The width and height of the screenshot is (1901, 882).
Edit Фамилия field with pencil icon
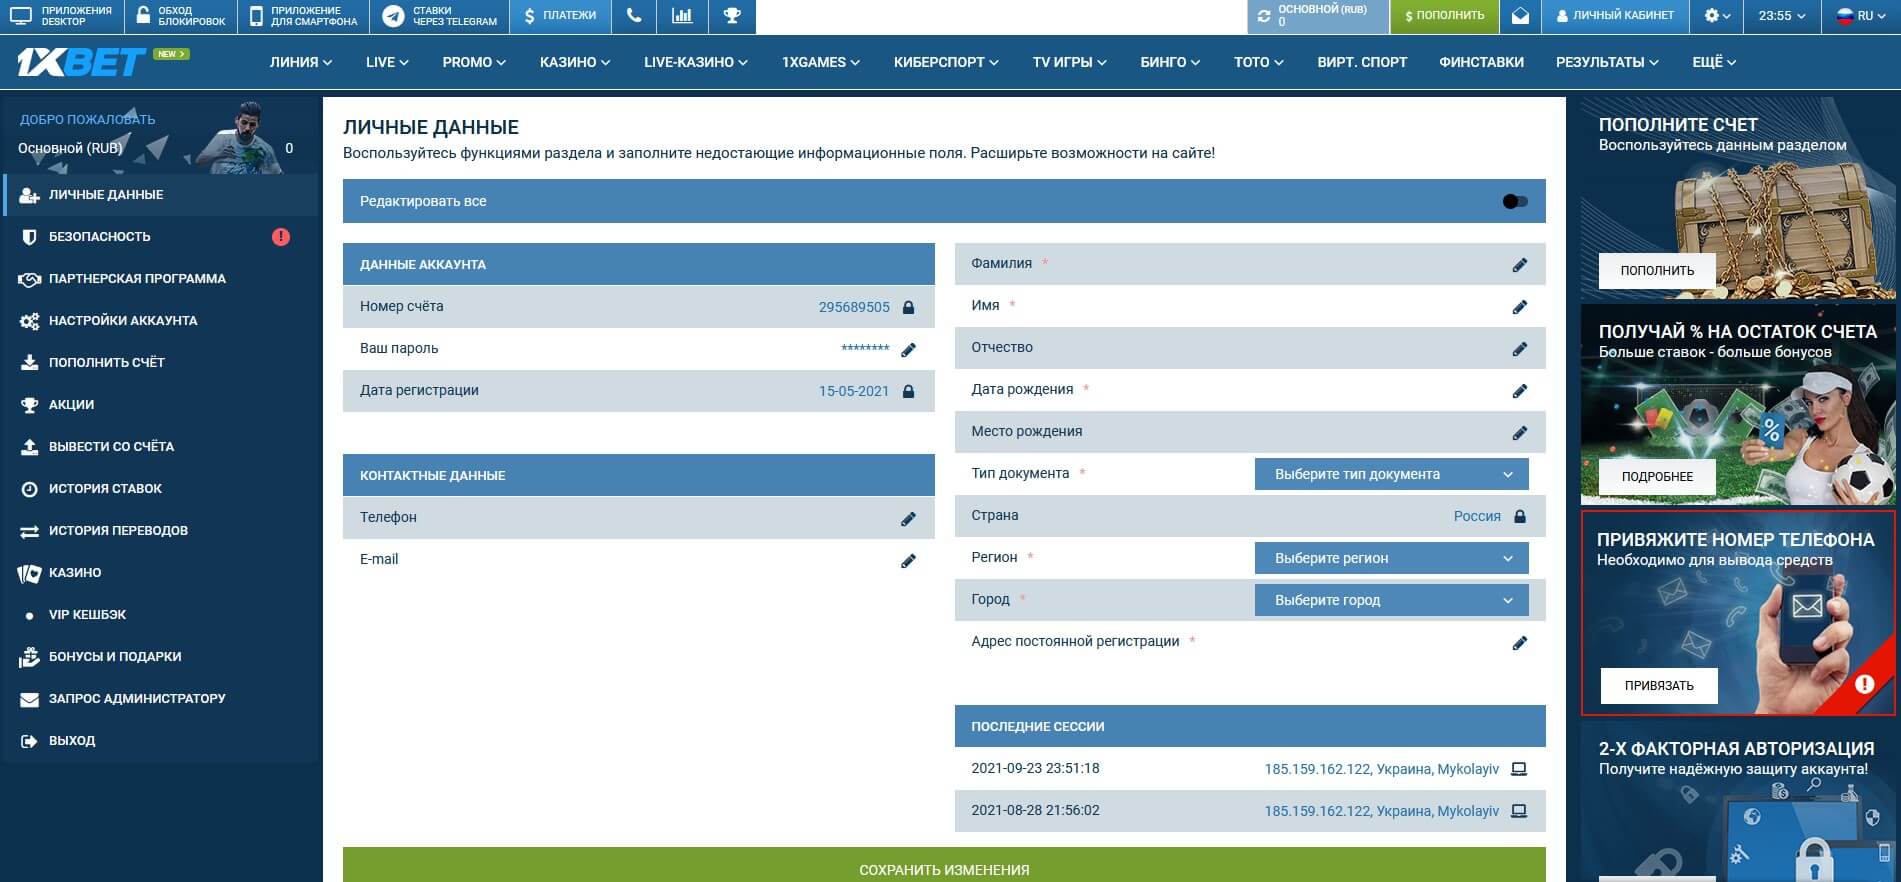click(x=1520, y=264)
